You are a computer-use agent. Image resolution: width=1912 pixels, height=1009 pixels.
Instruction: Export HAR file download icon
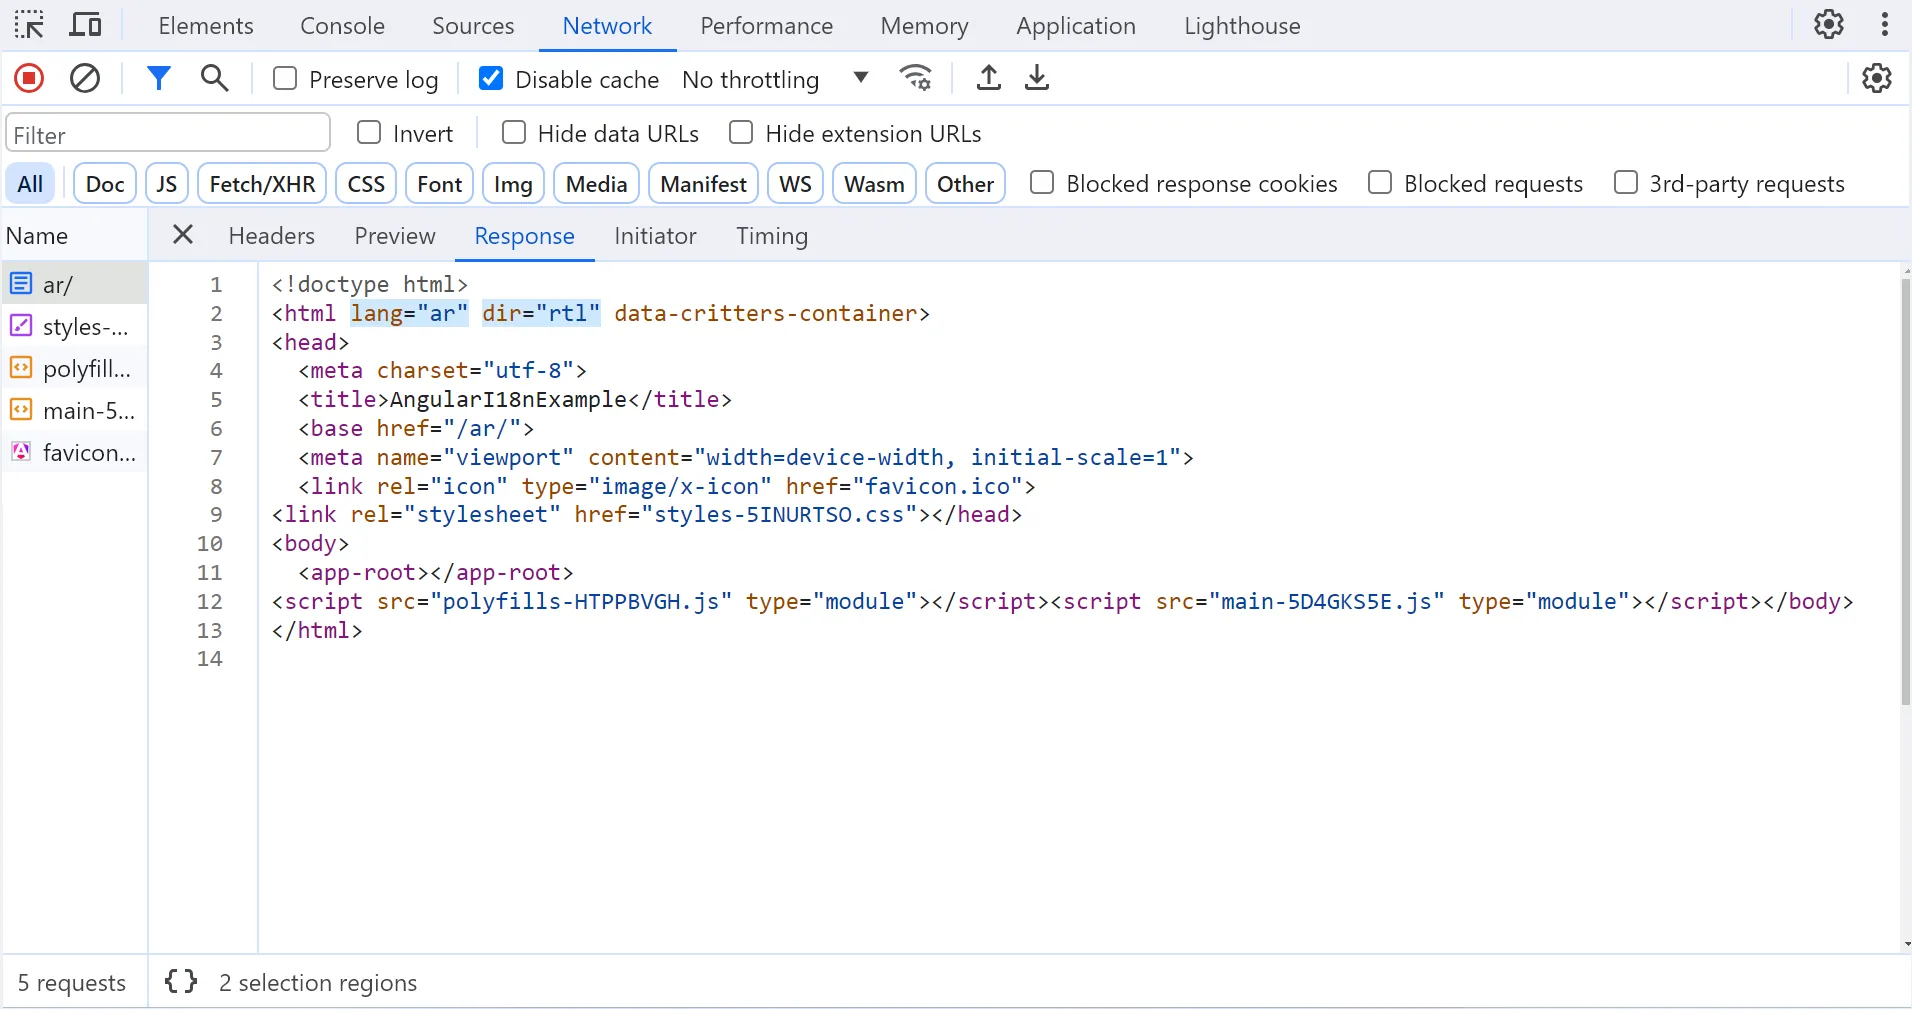[1037, 78]
